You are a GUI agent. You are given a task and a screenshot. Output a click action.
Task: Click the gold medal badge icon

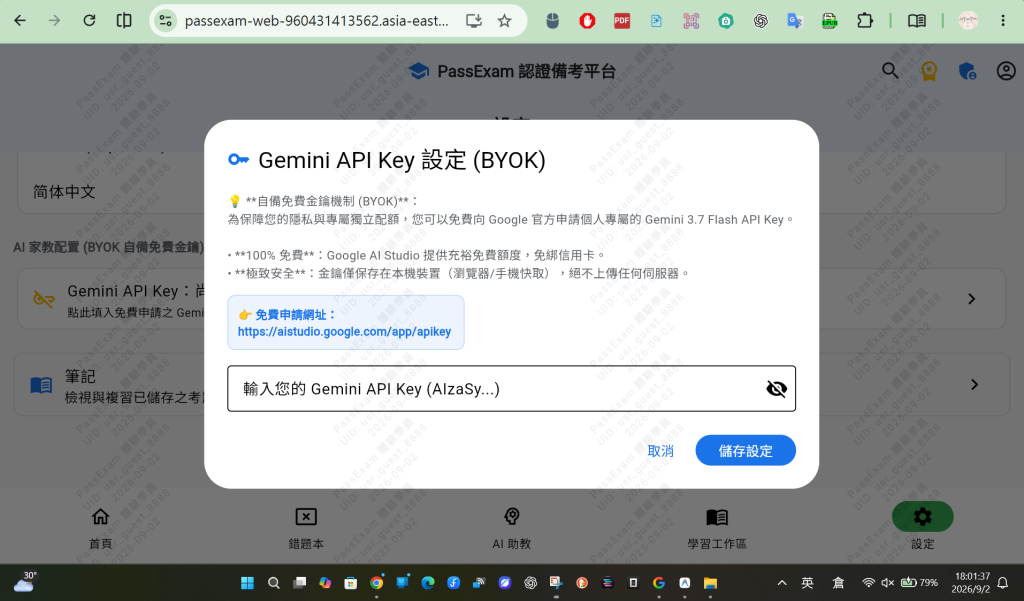(x=929, y=71)
